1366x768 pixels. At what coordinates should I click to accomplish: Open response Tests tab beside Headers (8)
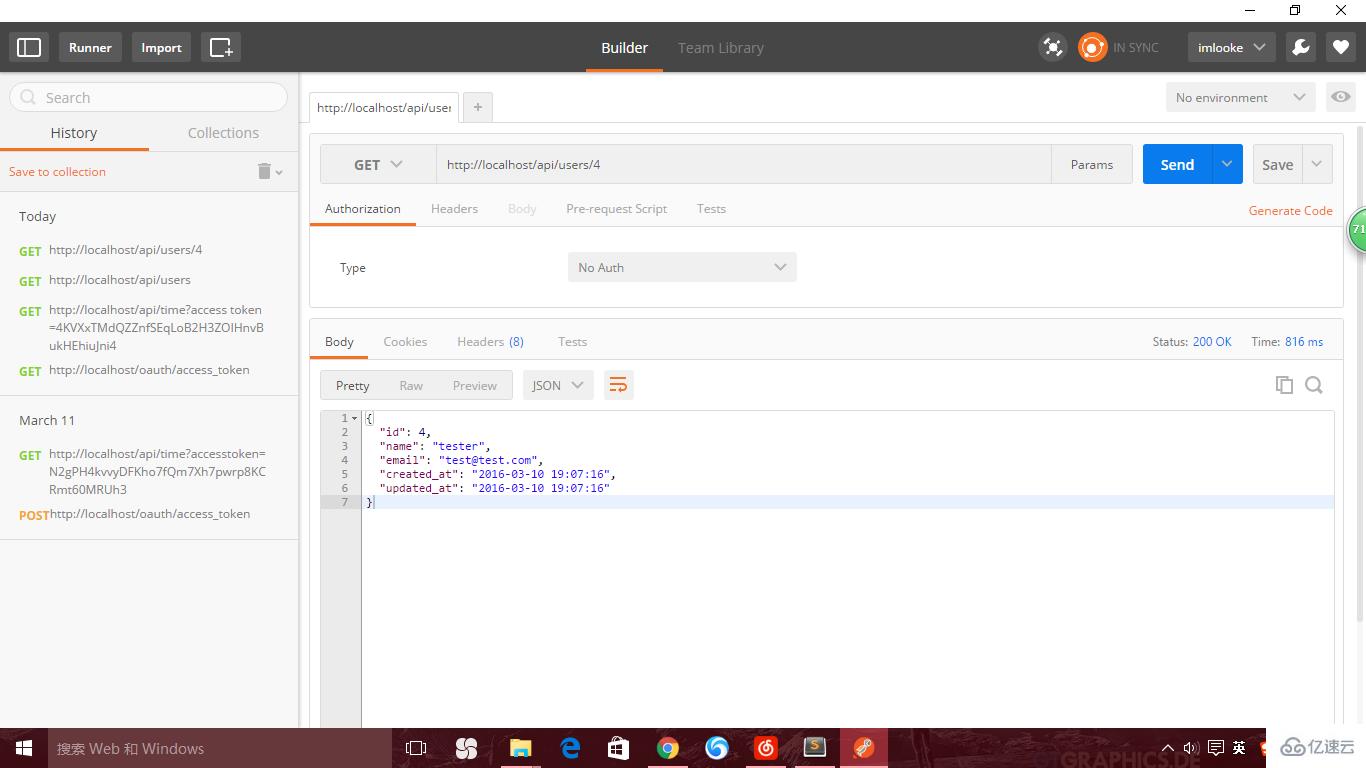point(572,341)
